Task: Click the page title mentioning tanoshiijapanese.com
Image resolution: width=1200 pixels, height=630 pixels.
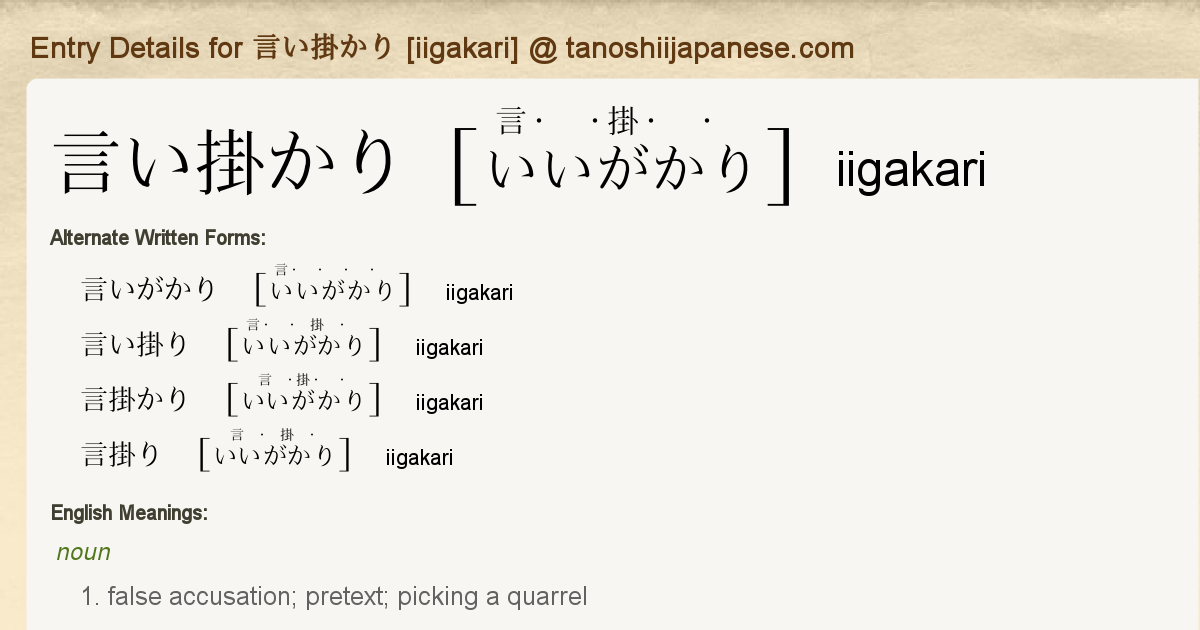Action: click(442, 48)
